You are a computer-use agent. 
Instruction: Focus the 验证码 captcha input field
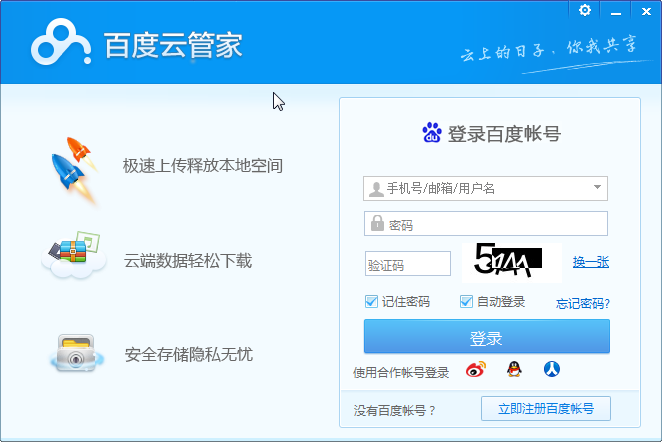click(407, 263)
